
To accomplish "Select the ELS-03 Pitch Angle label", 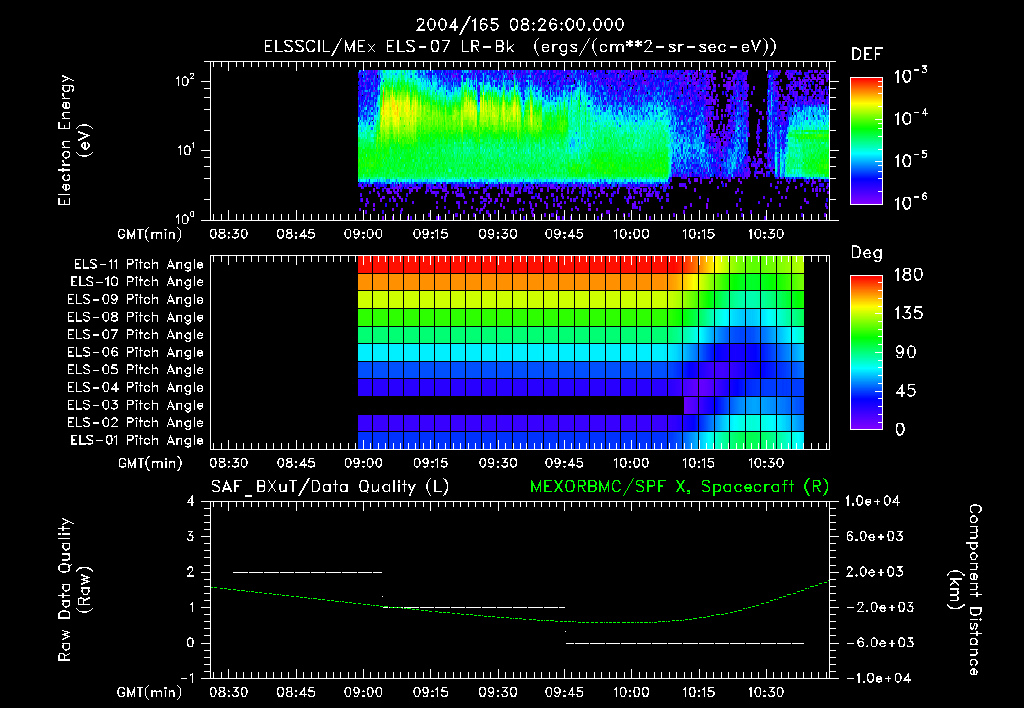I will (136, 405).
